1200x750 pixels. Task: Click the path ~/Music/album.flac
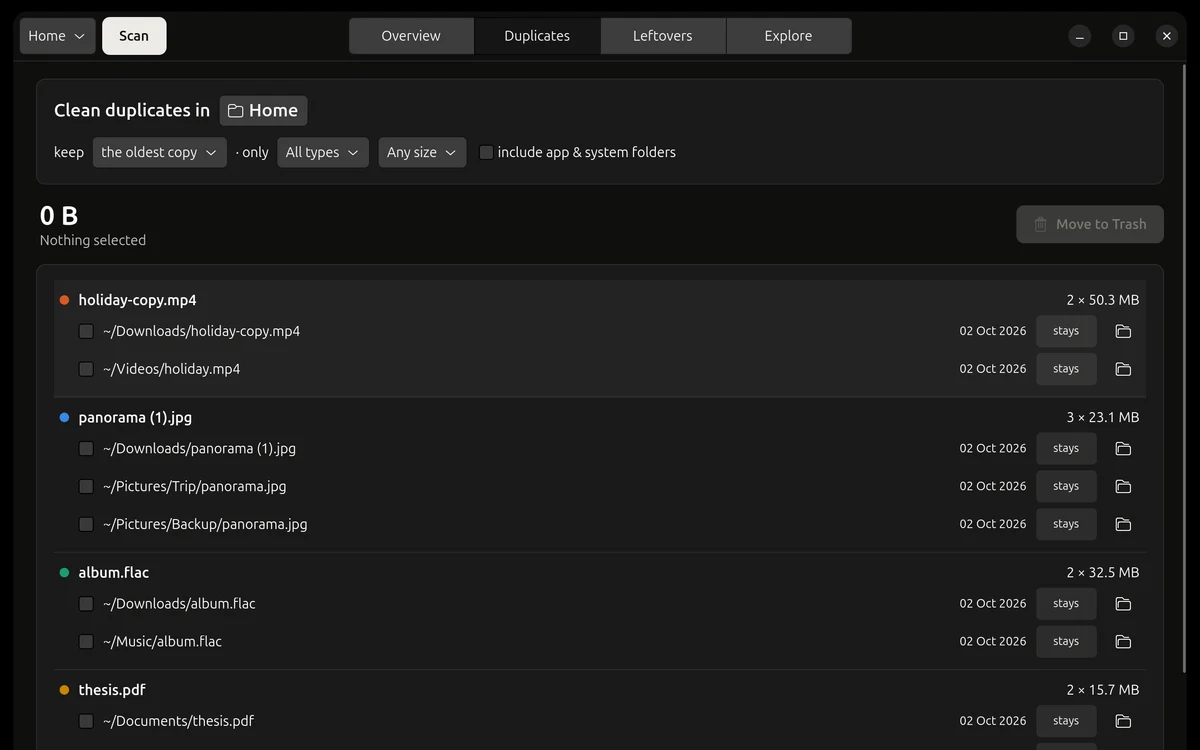(162, 641)
